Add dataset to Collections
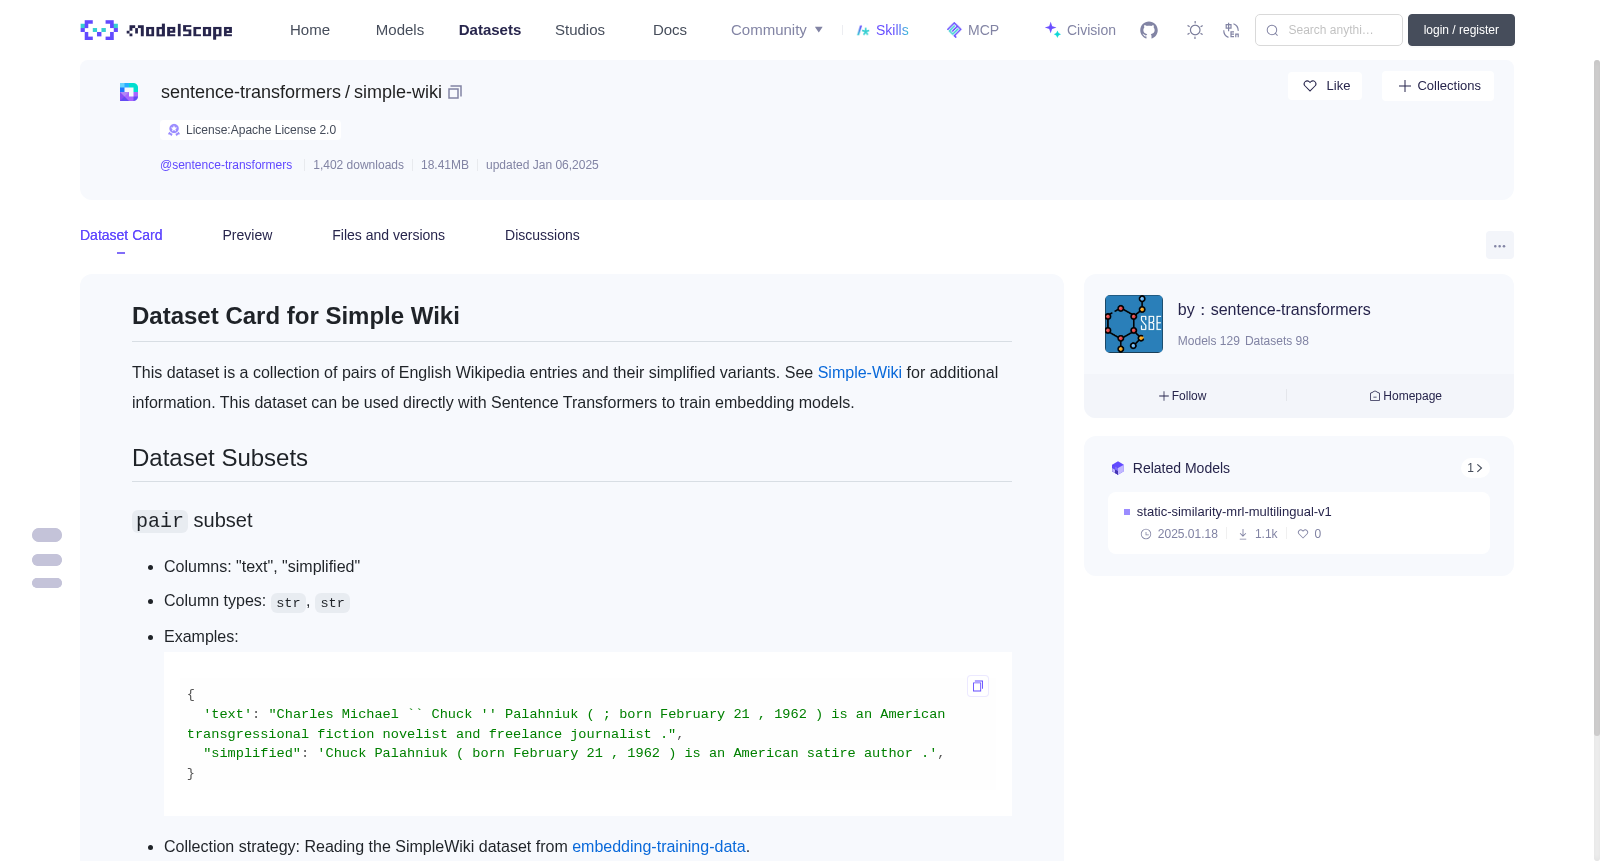Viewport: 1600px width, 861px height. coord(1438,86)
